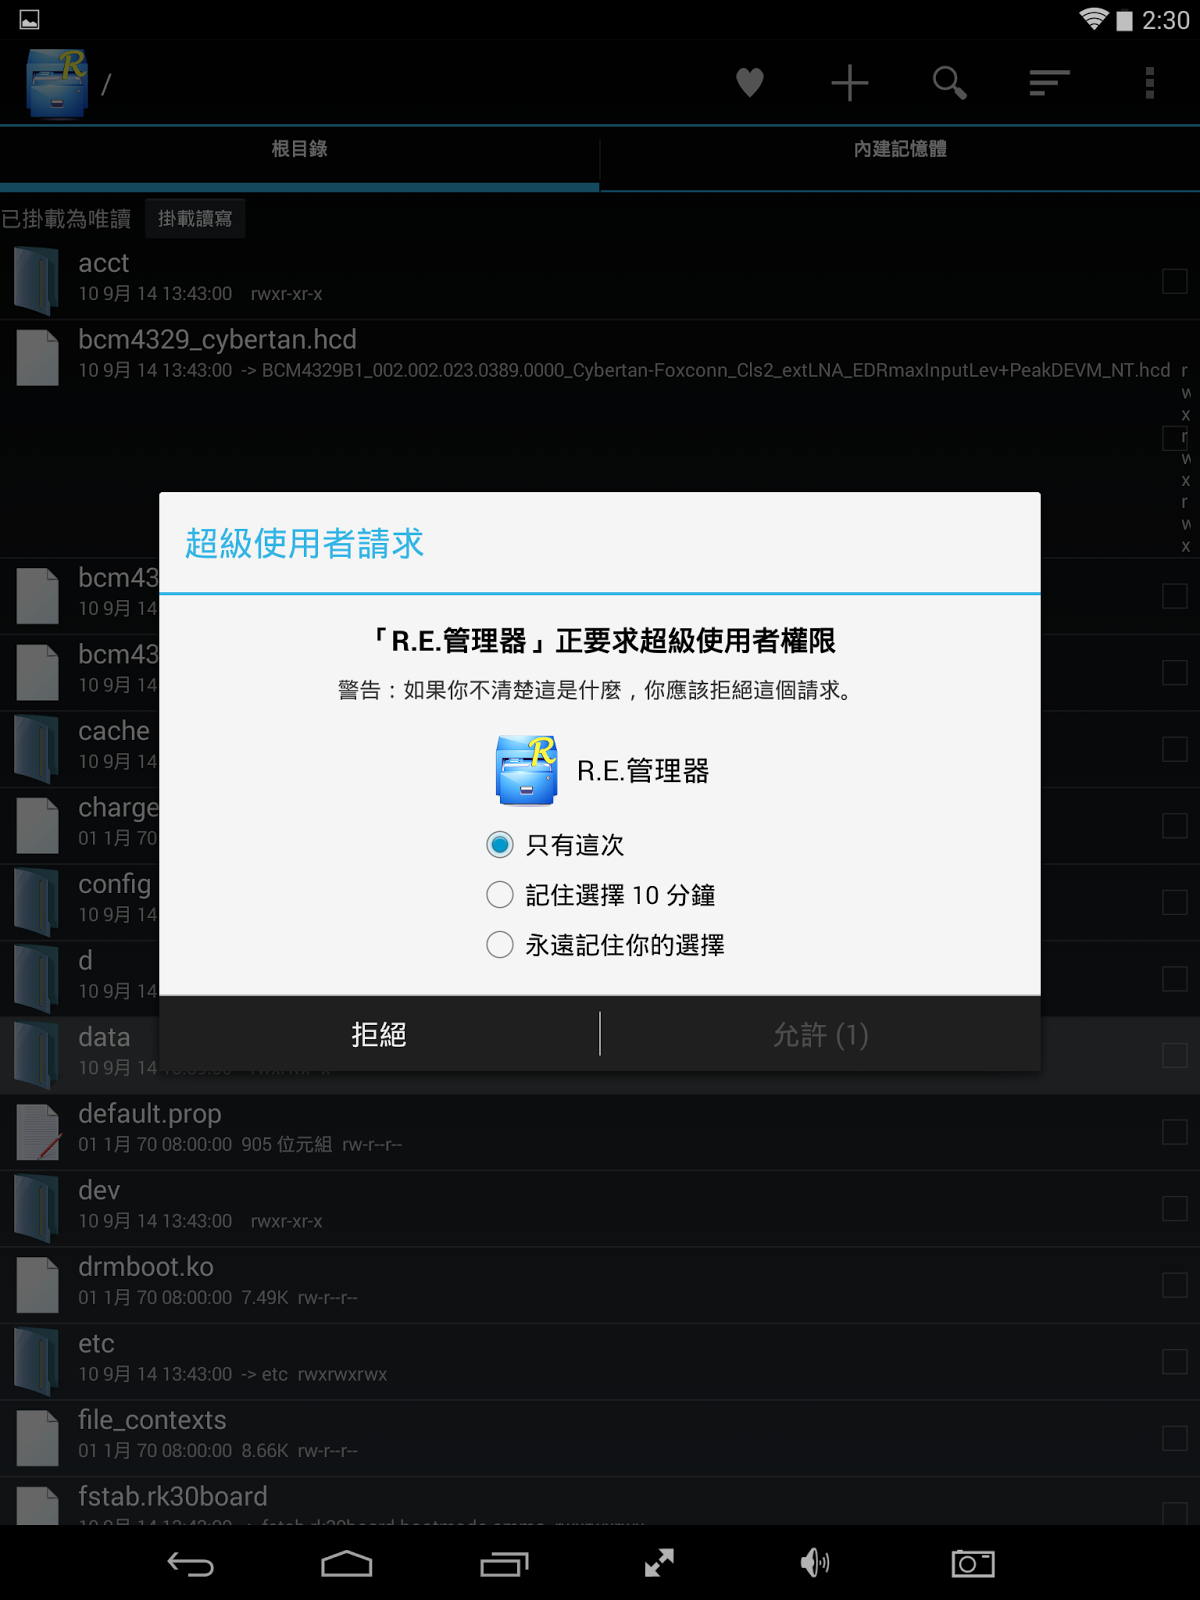Image resolution: width=1200 pixels, height=1600 pixels.
Task: Tap the Root Explorer app icon
Action: [57, 84]
